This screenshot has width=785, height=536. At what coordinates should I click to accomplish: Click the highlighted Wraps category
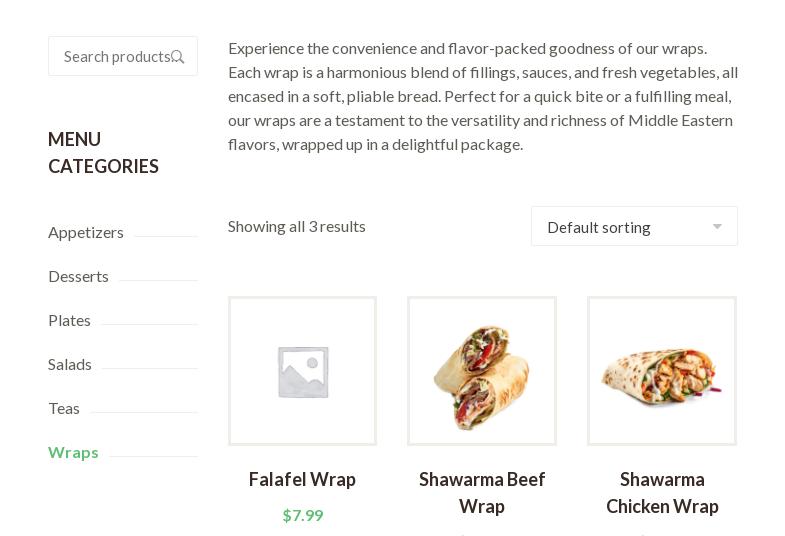pos(73,452)
